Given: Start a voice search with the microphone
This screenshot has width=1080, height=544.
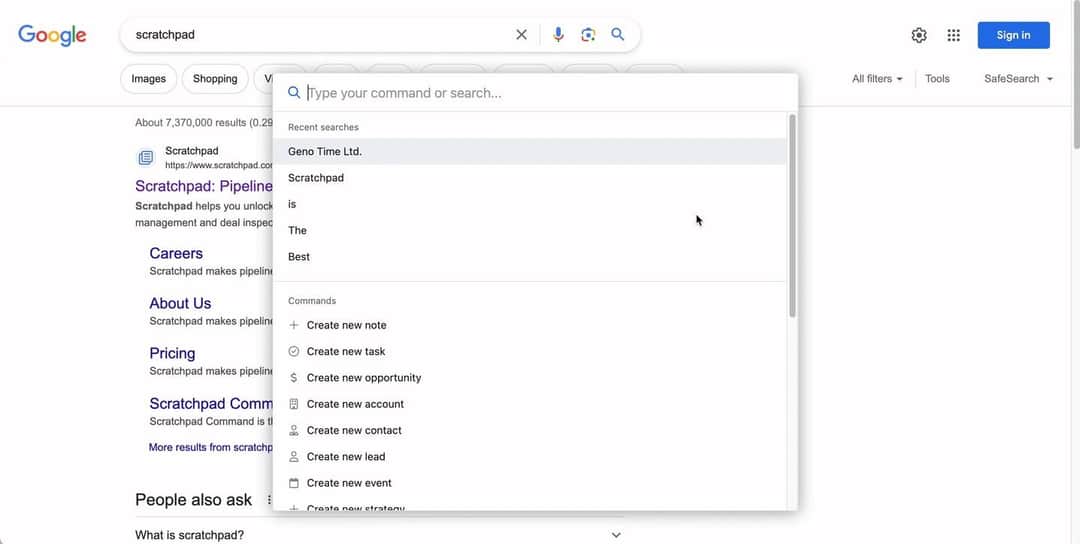Looking at the screenshot, I should [x=558, y=34].
